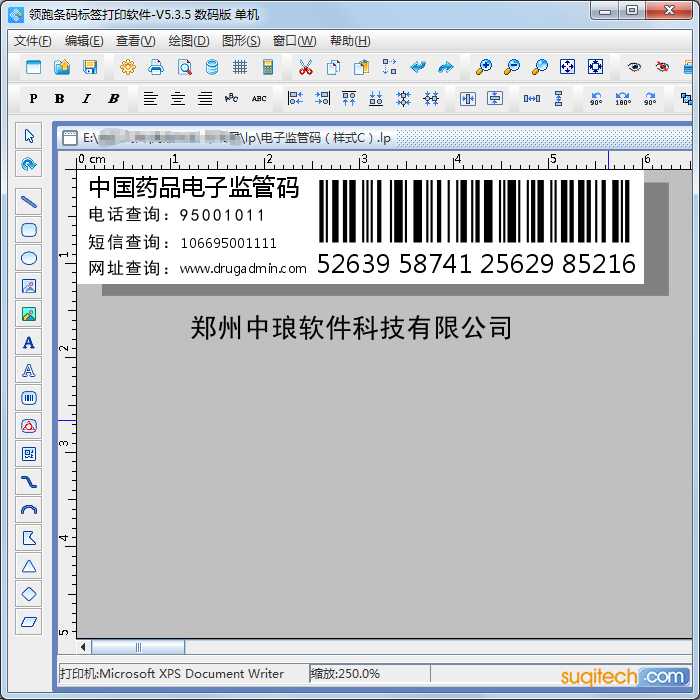Hide objects with the crossed-out red eye icon
Viewport: 700px width, 700px height.
coord(662,67)
